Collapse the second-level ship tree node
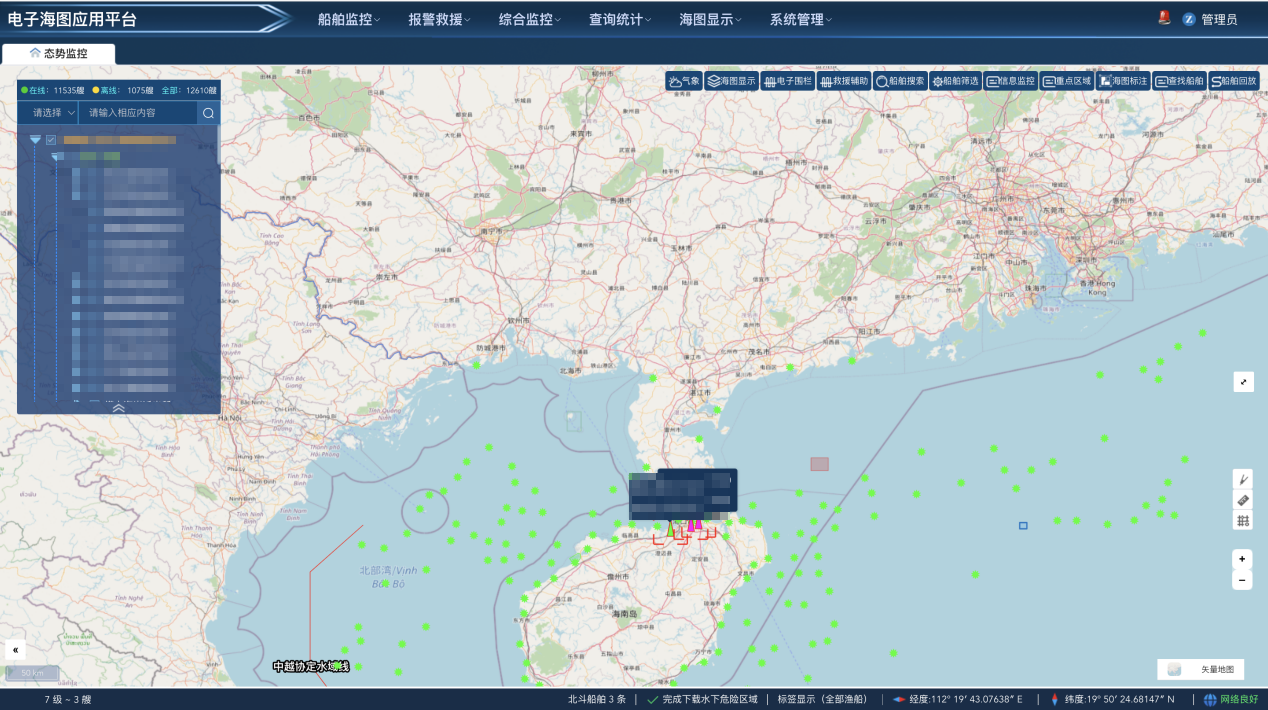1268x710 pixels. pyautogui.click(x=56, y=157)
